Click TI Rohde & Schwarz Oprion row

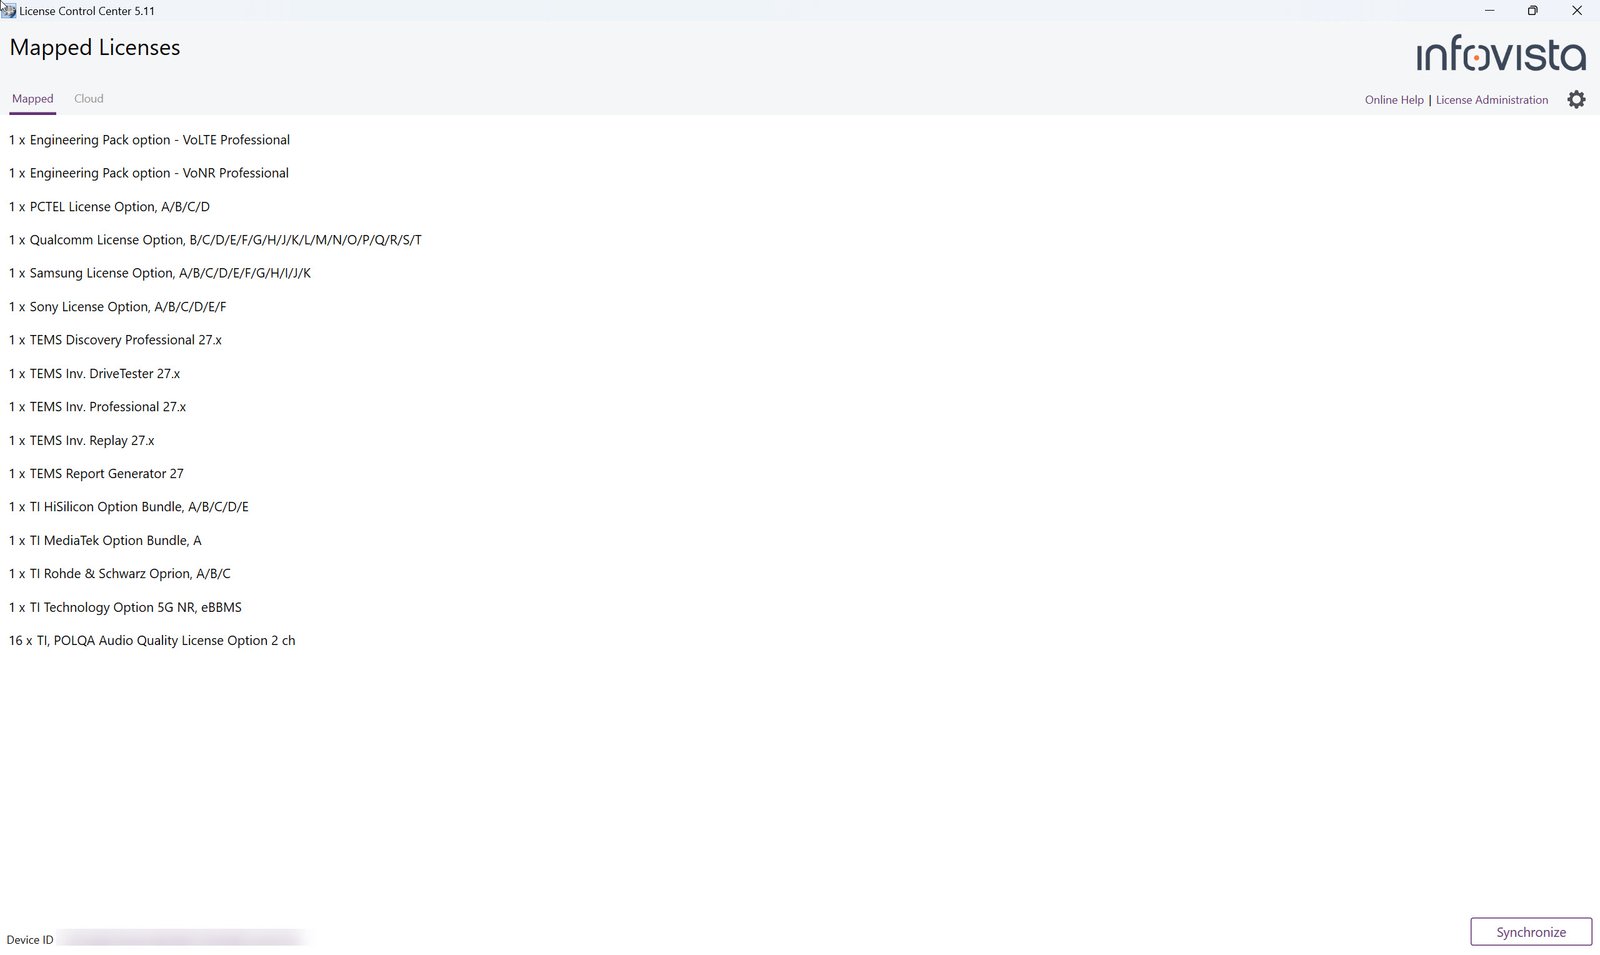point(119,574)
